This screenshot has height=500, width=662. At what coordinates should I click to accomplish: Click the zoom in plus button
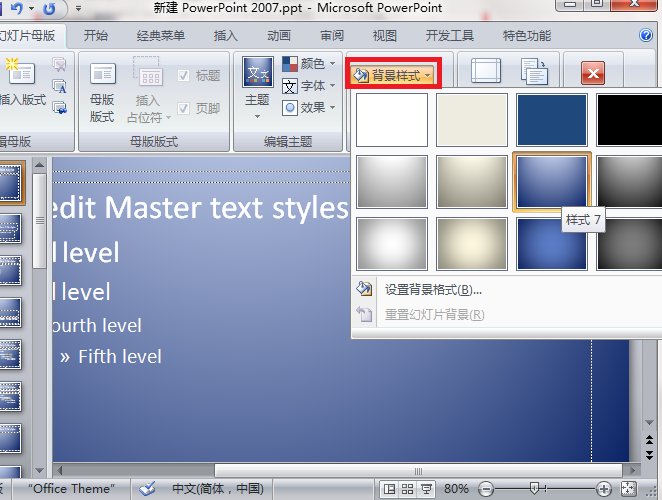click(604, 489)
